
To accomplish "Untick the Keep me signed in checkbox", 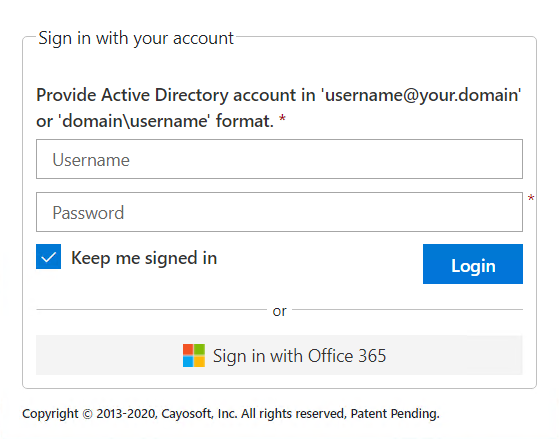I will click(x=48, y=256).
